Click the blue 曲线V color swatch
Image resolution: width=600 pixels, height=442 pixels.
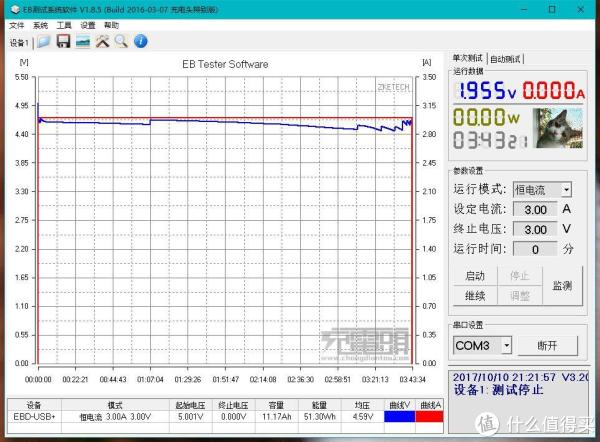(397, 416)
